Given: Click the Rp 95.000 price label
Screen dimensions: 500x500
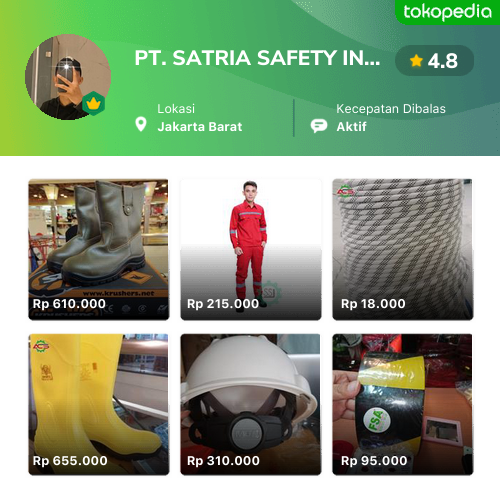Looking at the screenshot, I should pyautogui.click(x=374, y=461).
